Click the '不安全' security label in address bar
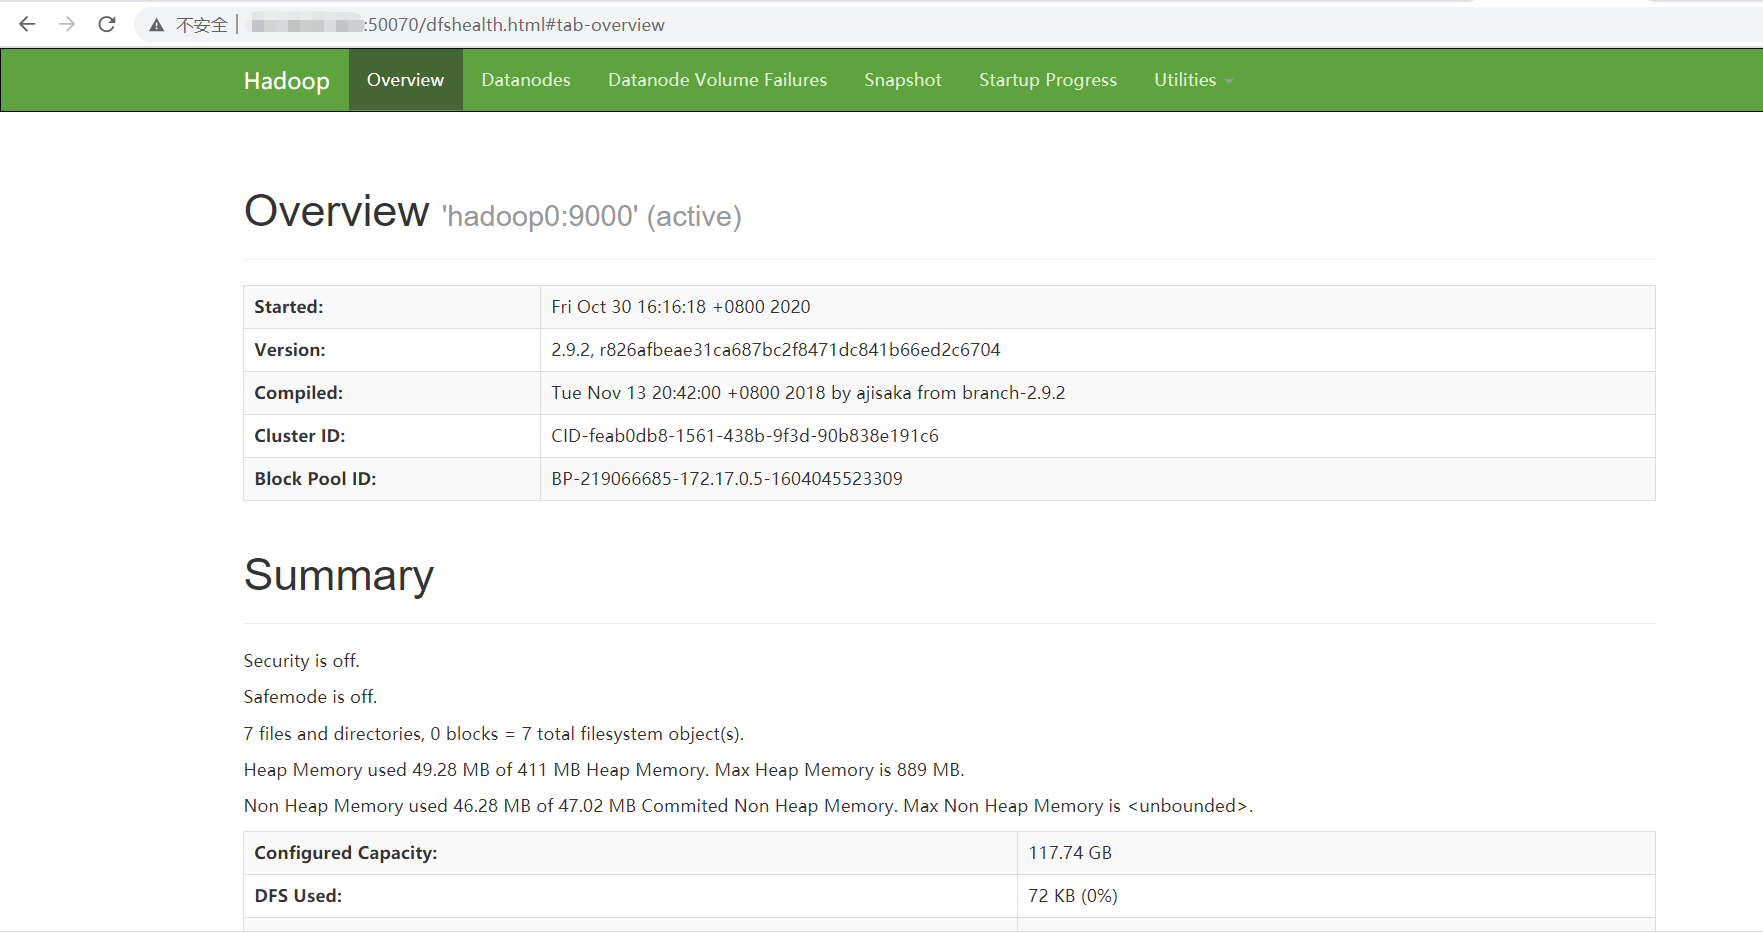 tap(202, 25)
